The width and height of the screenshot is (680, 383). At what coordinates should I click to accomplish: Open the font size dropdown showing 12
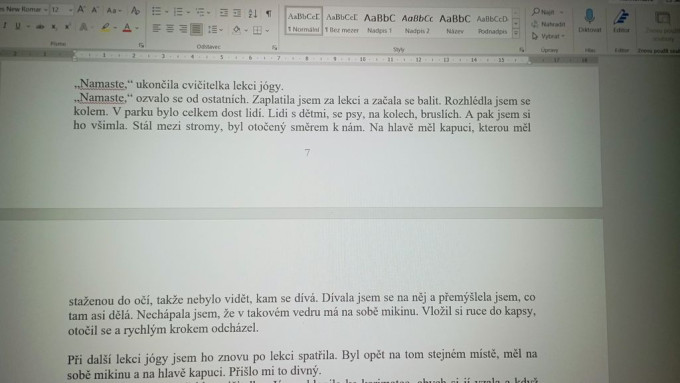[x=62, y=9]
